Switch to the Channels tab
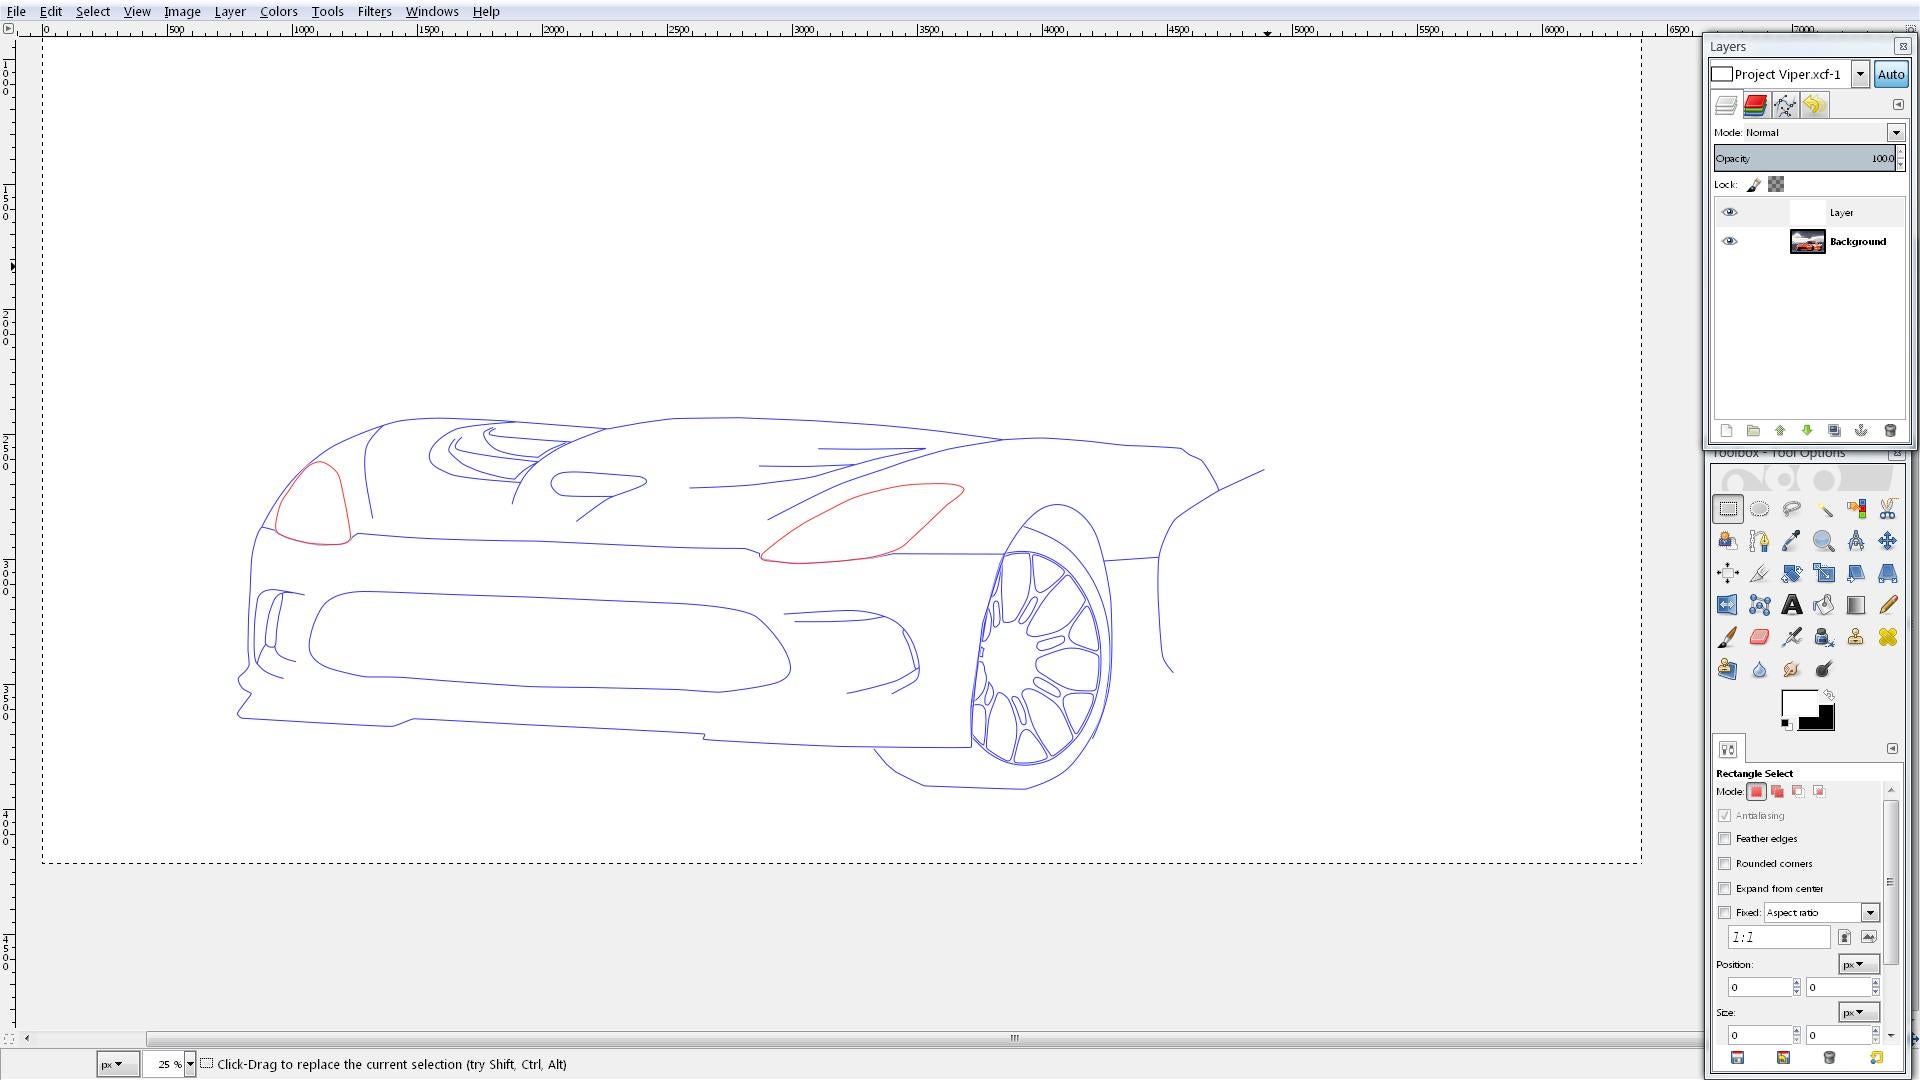 pyautogui.click(x=1755, y=105)
